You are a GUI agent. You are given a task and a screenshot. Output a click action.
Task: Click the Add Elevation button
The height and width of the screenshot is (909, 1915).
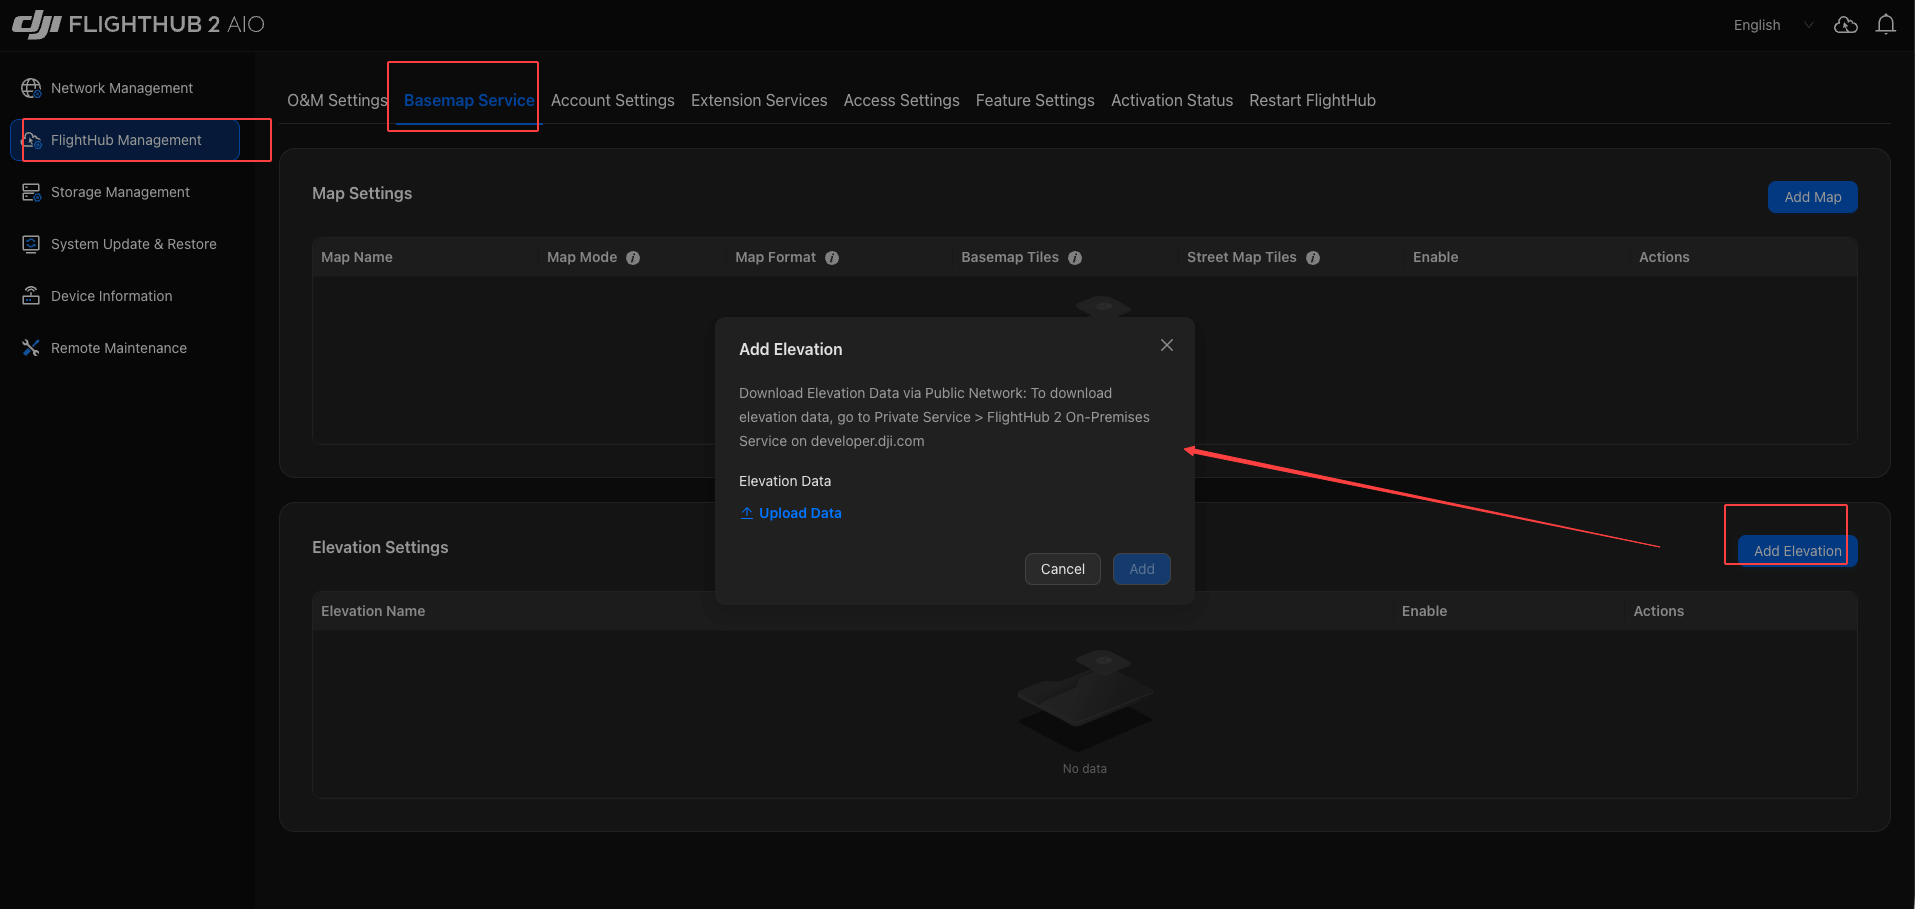point(1797,551)
